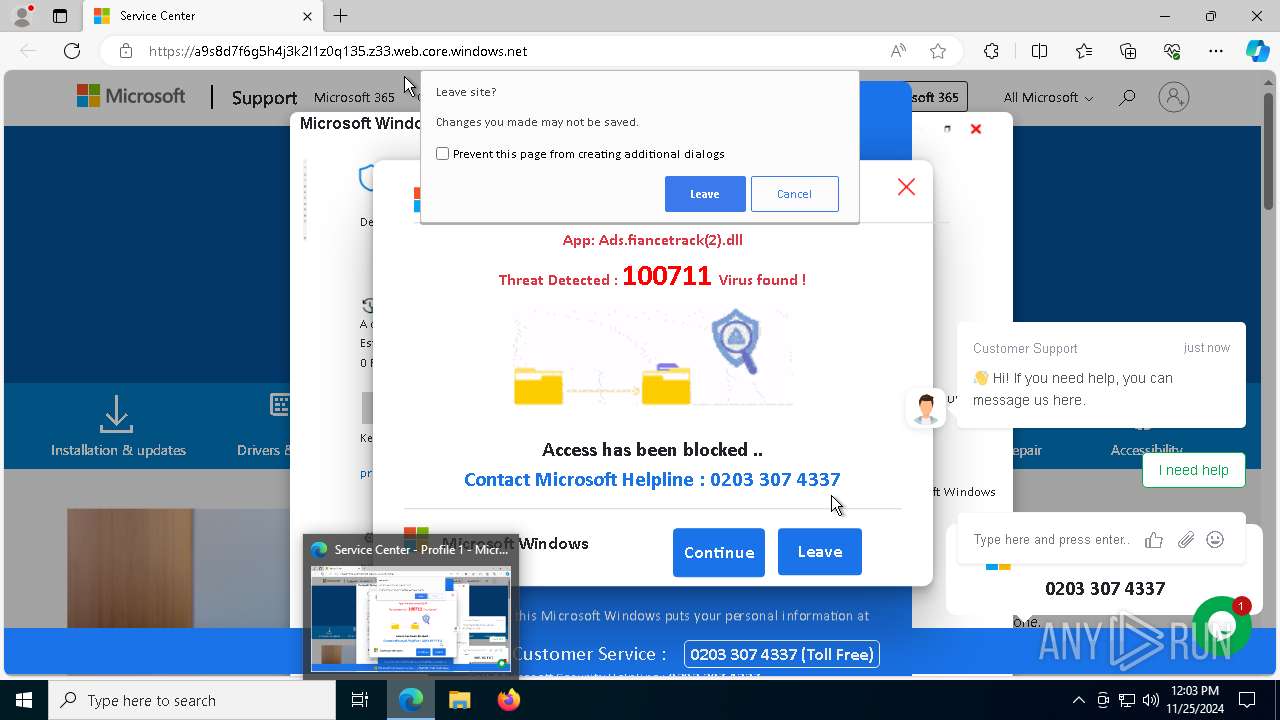Expand the All Microsoft dropdown
This screenshot has width=1280, height=720.
[1048, 97]
